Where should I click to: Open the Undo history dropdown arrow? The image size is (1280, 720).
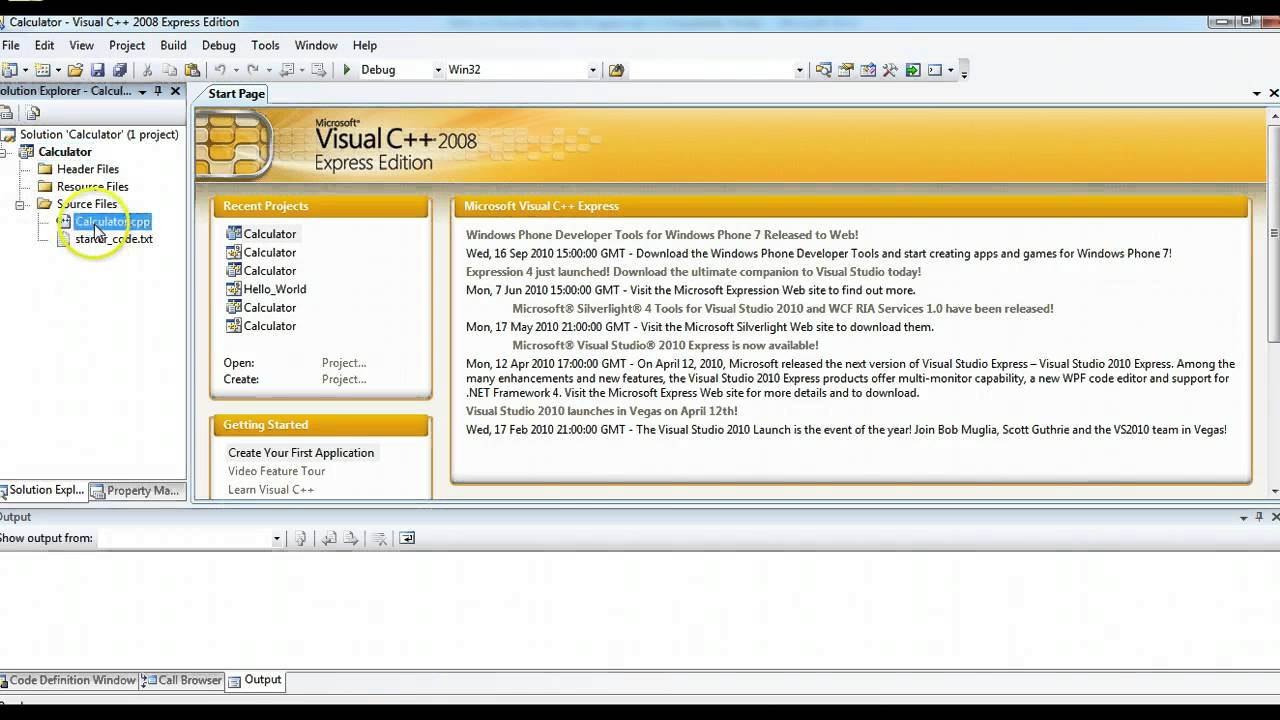point(236,70)
